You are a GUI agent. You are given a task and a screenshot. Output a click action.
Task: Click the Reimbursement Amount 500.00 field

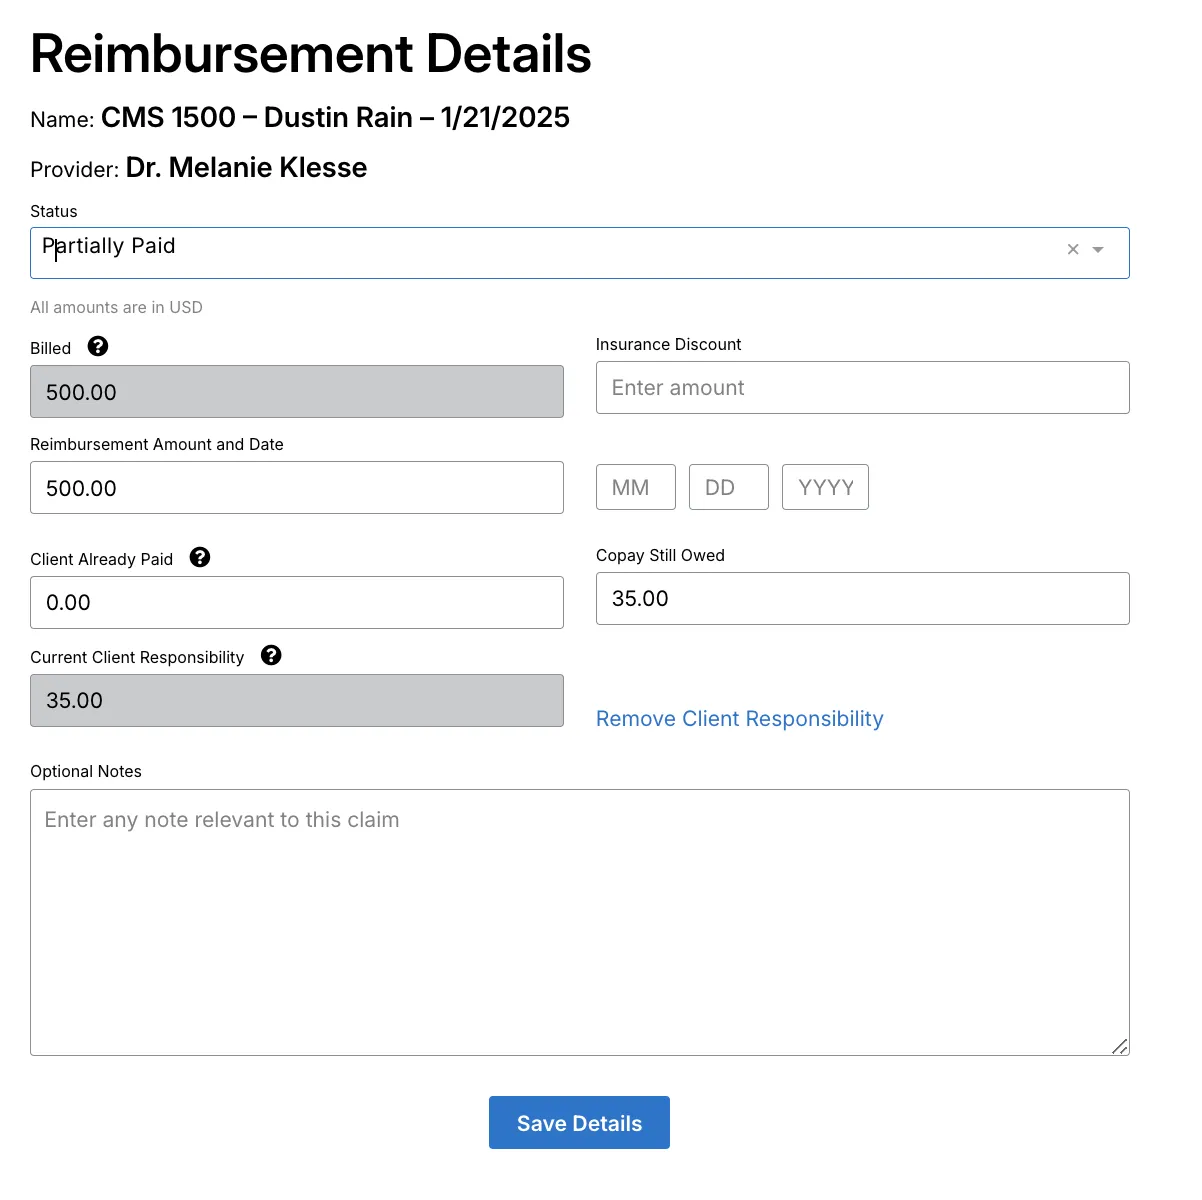(x=297, y=487)
